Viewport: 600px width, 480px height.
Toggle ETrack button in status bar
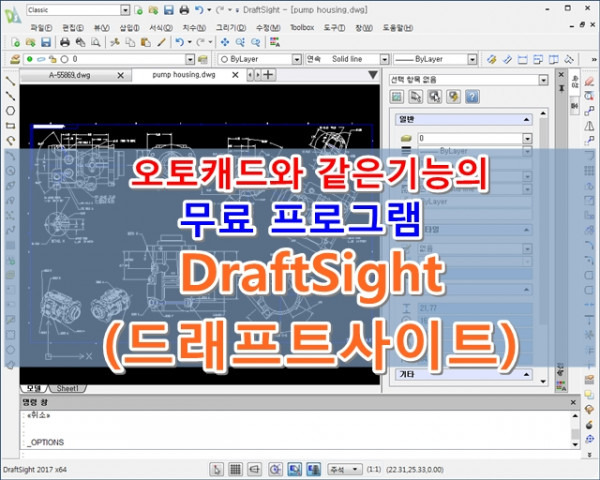tap(314, 469)
